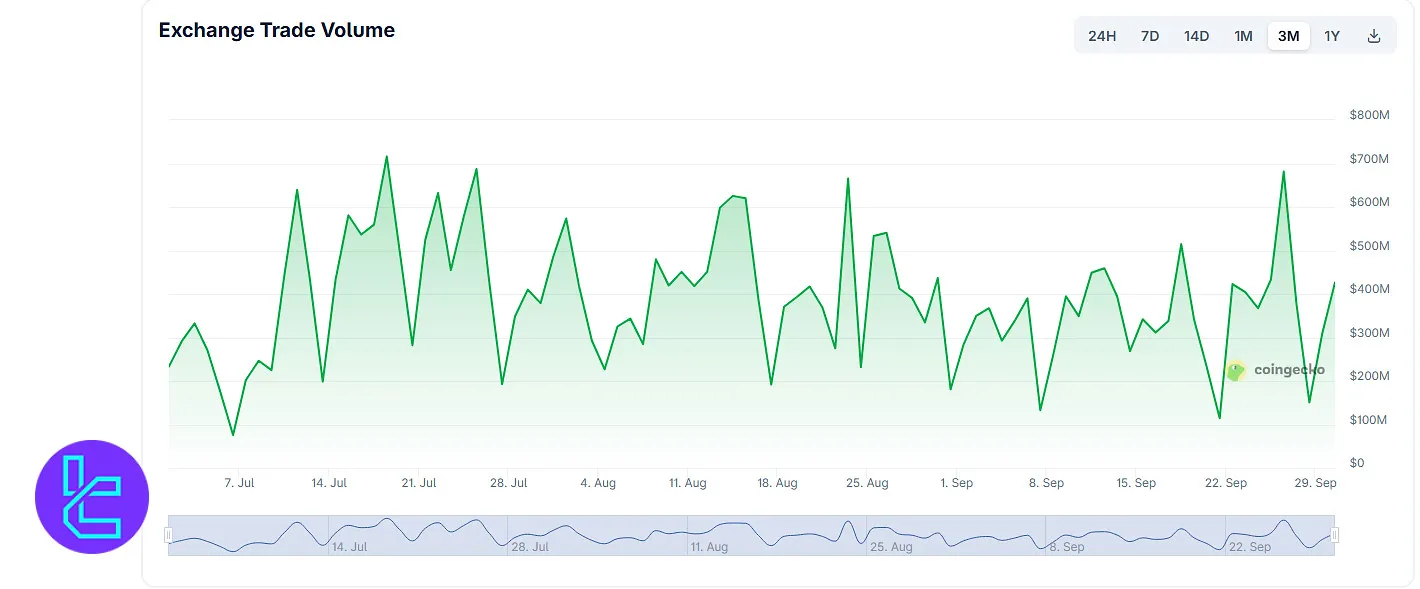Viewport: 1420px width, 589px height.
Task: Click the CoinGecko logo inside the chart
Action: pyautogui.click(x=1278, y=370)
